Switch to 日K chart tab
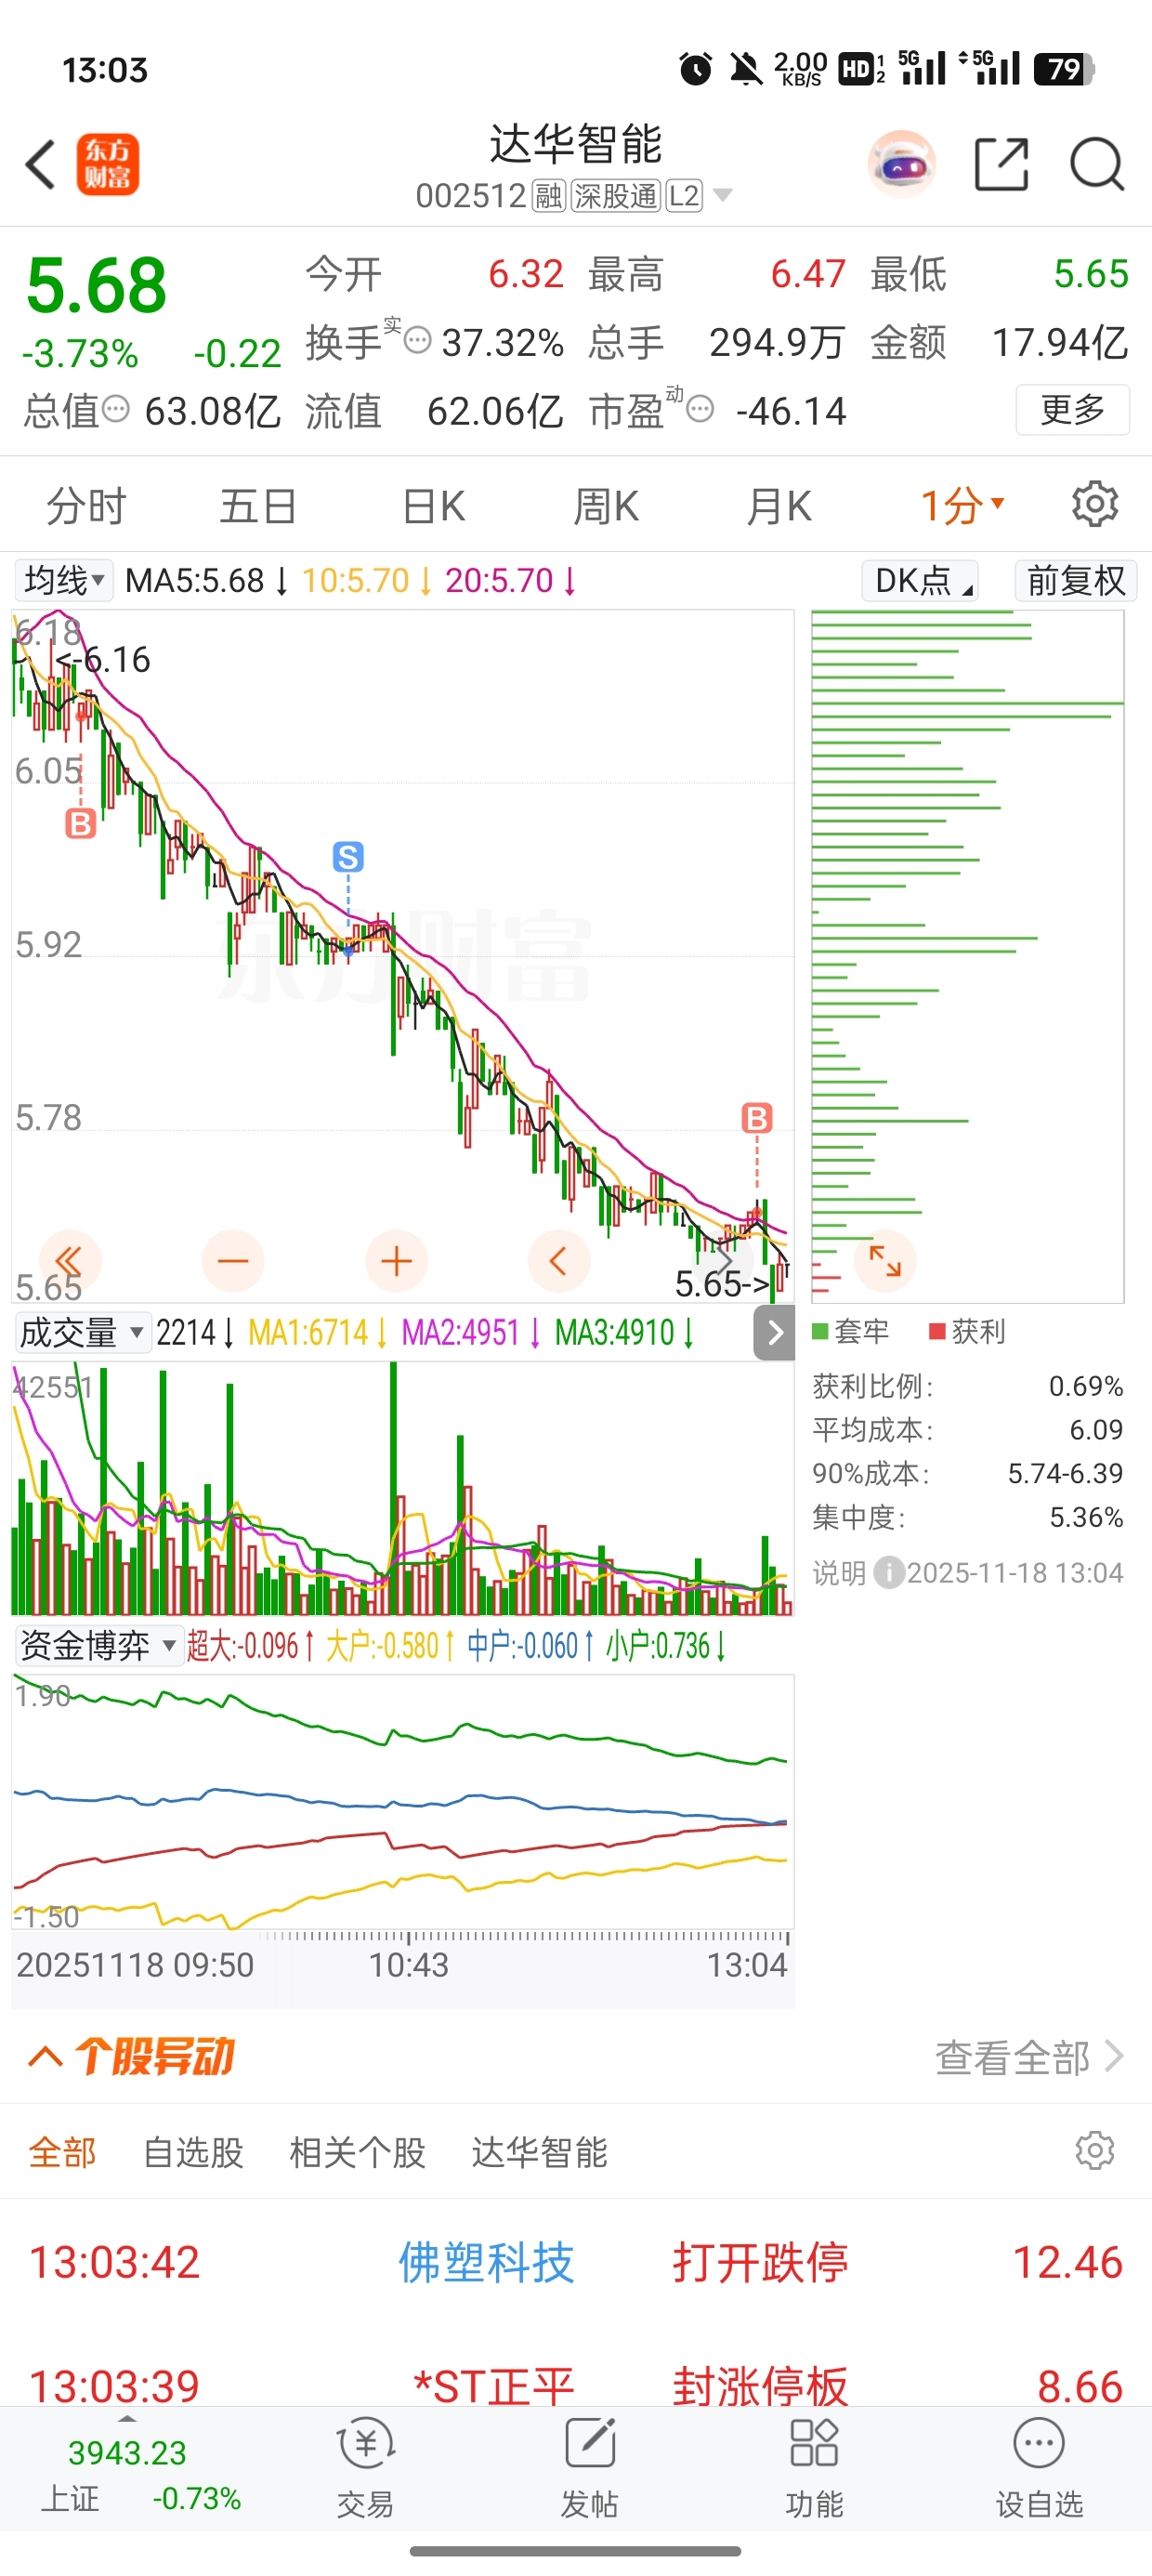This screenshot has height=2576, width=1152. click(x=433, y=506)
